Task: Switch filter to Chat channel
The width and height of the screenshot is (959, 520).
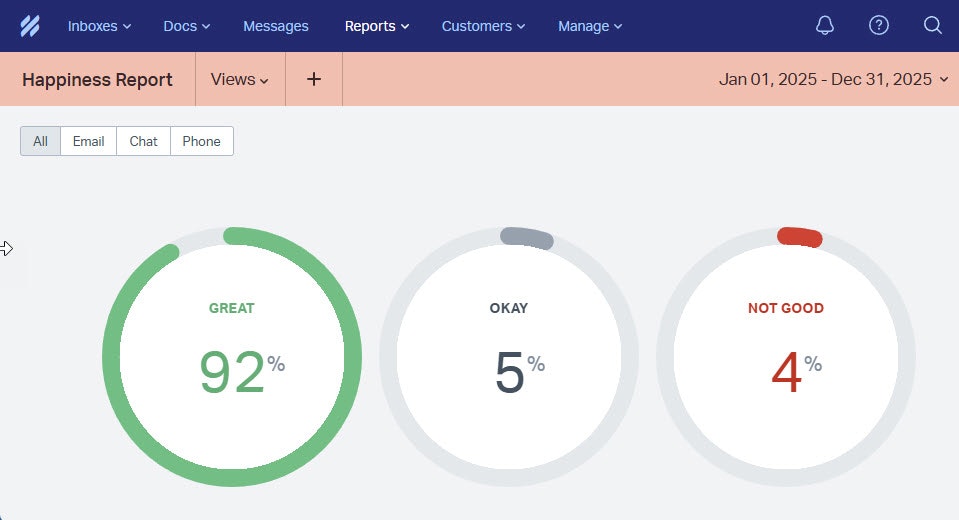Action: [143, 141]
